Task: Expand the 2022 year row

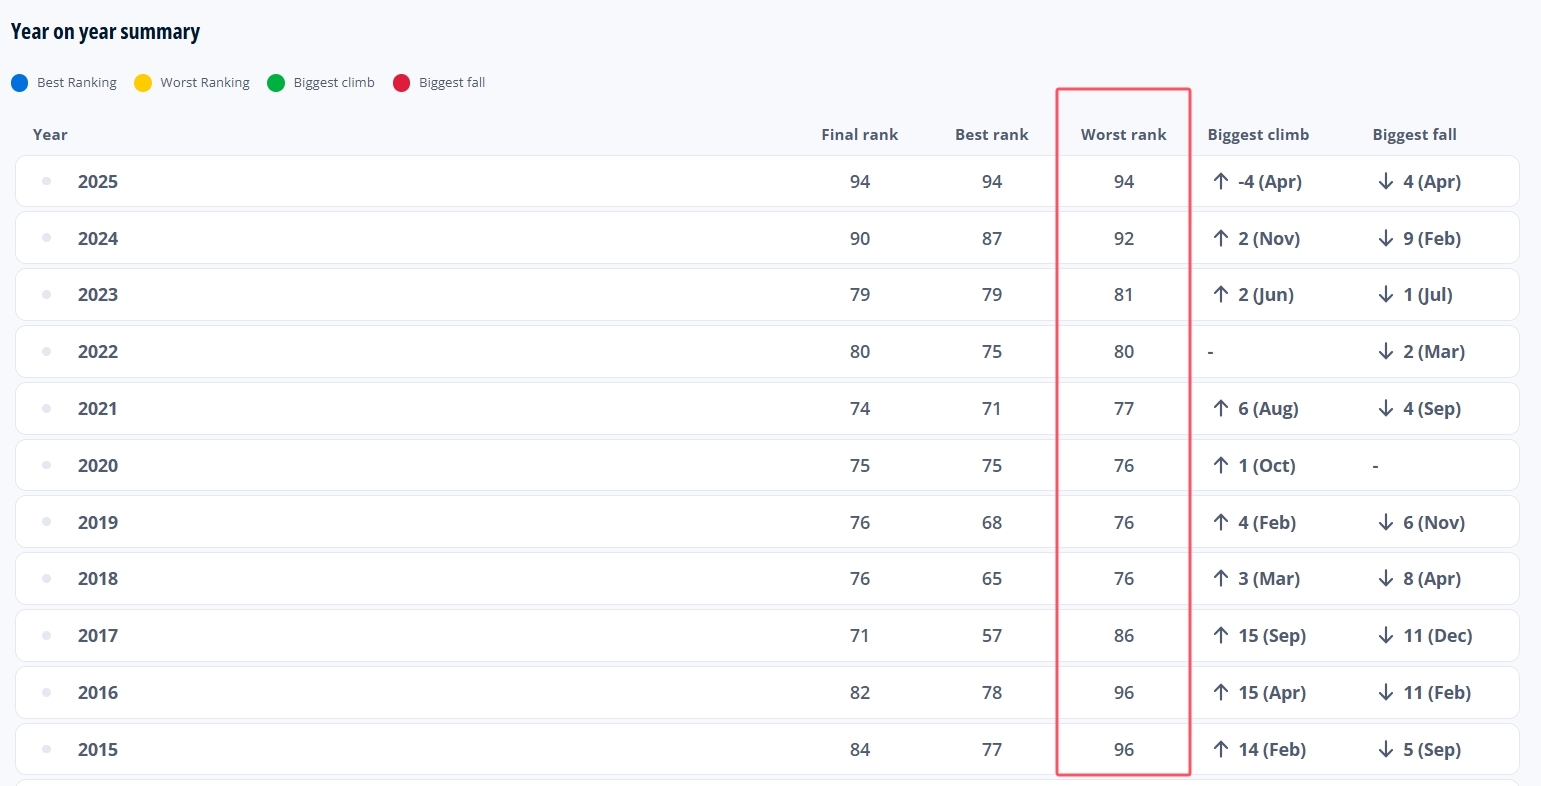Action: (x=767, y=352)
